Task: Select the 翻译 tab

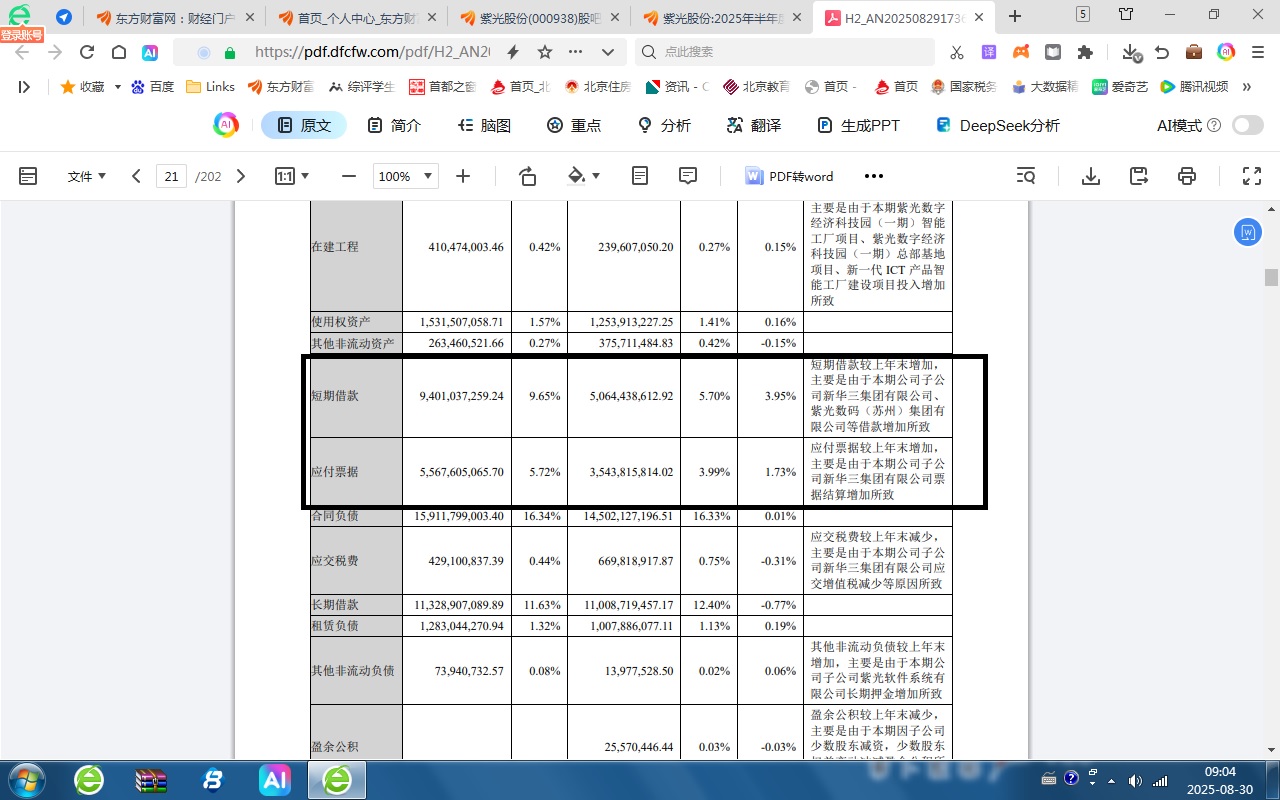Action: pos(754,125)
